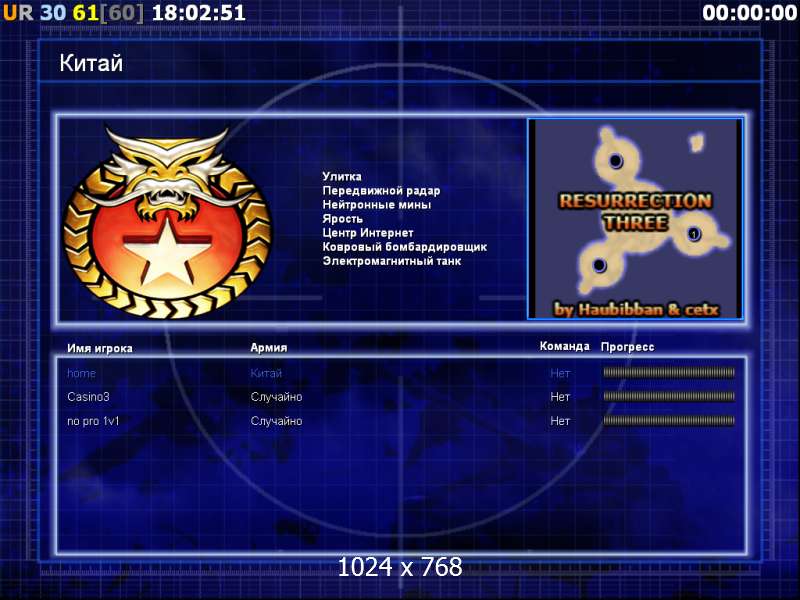Click Центр Интернет entry

pyautogui.click(x=368, y=233)
